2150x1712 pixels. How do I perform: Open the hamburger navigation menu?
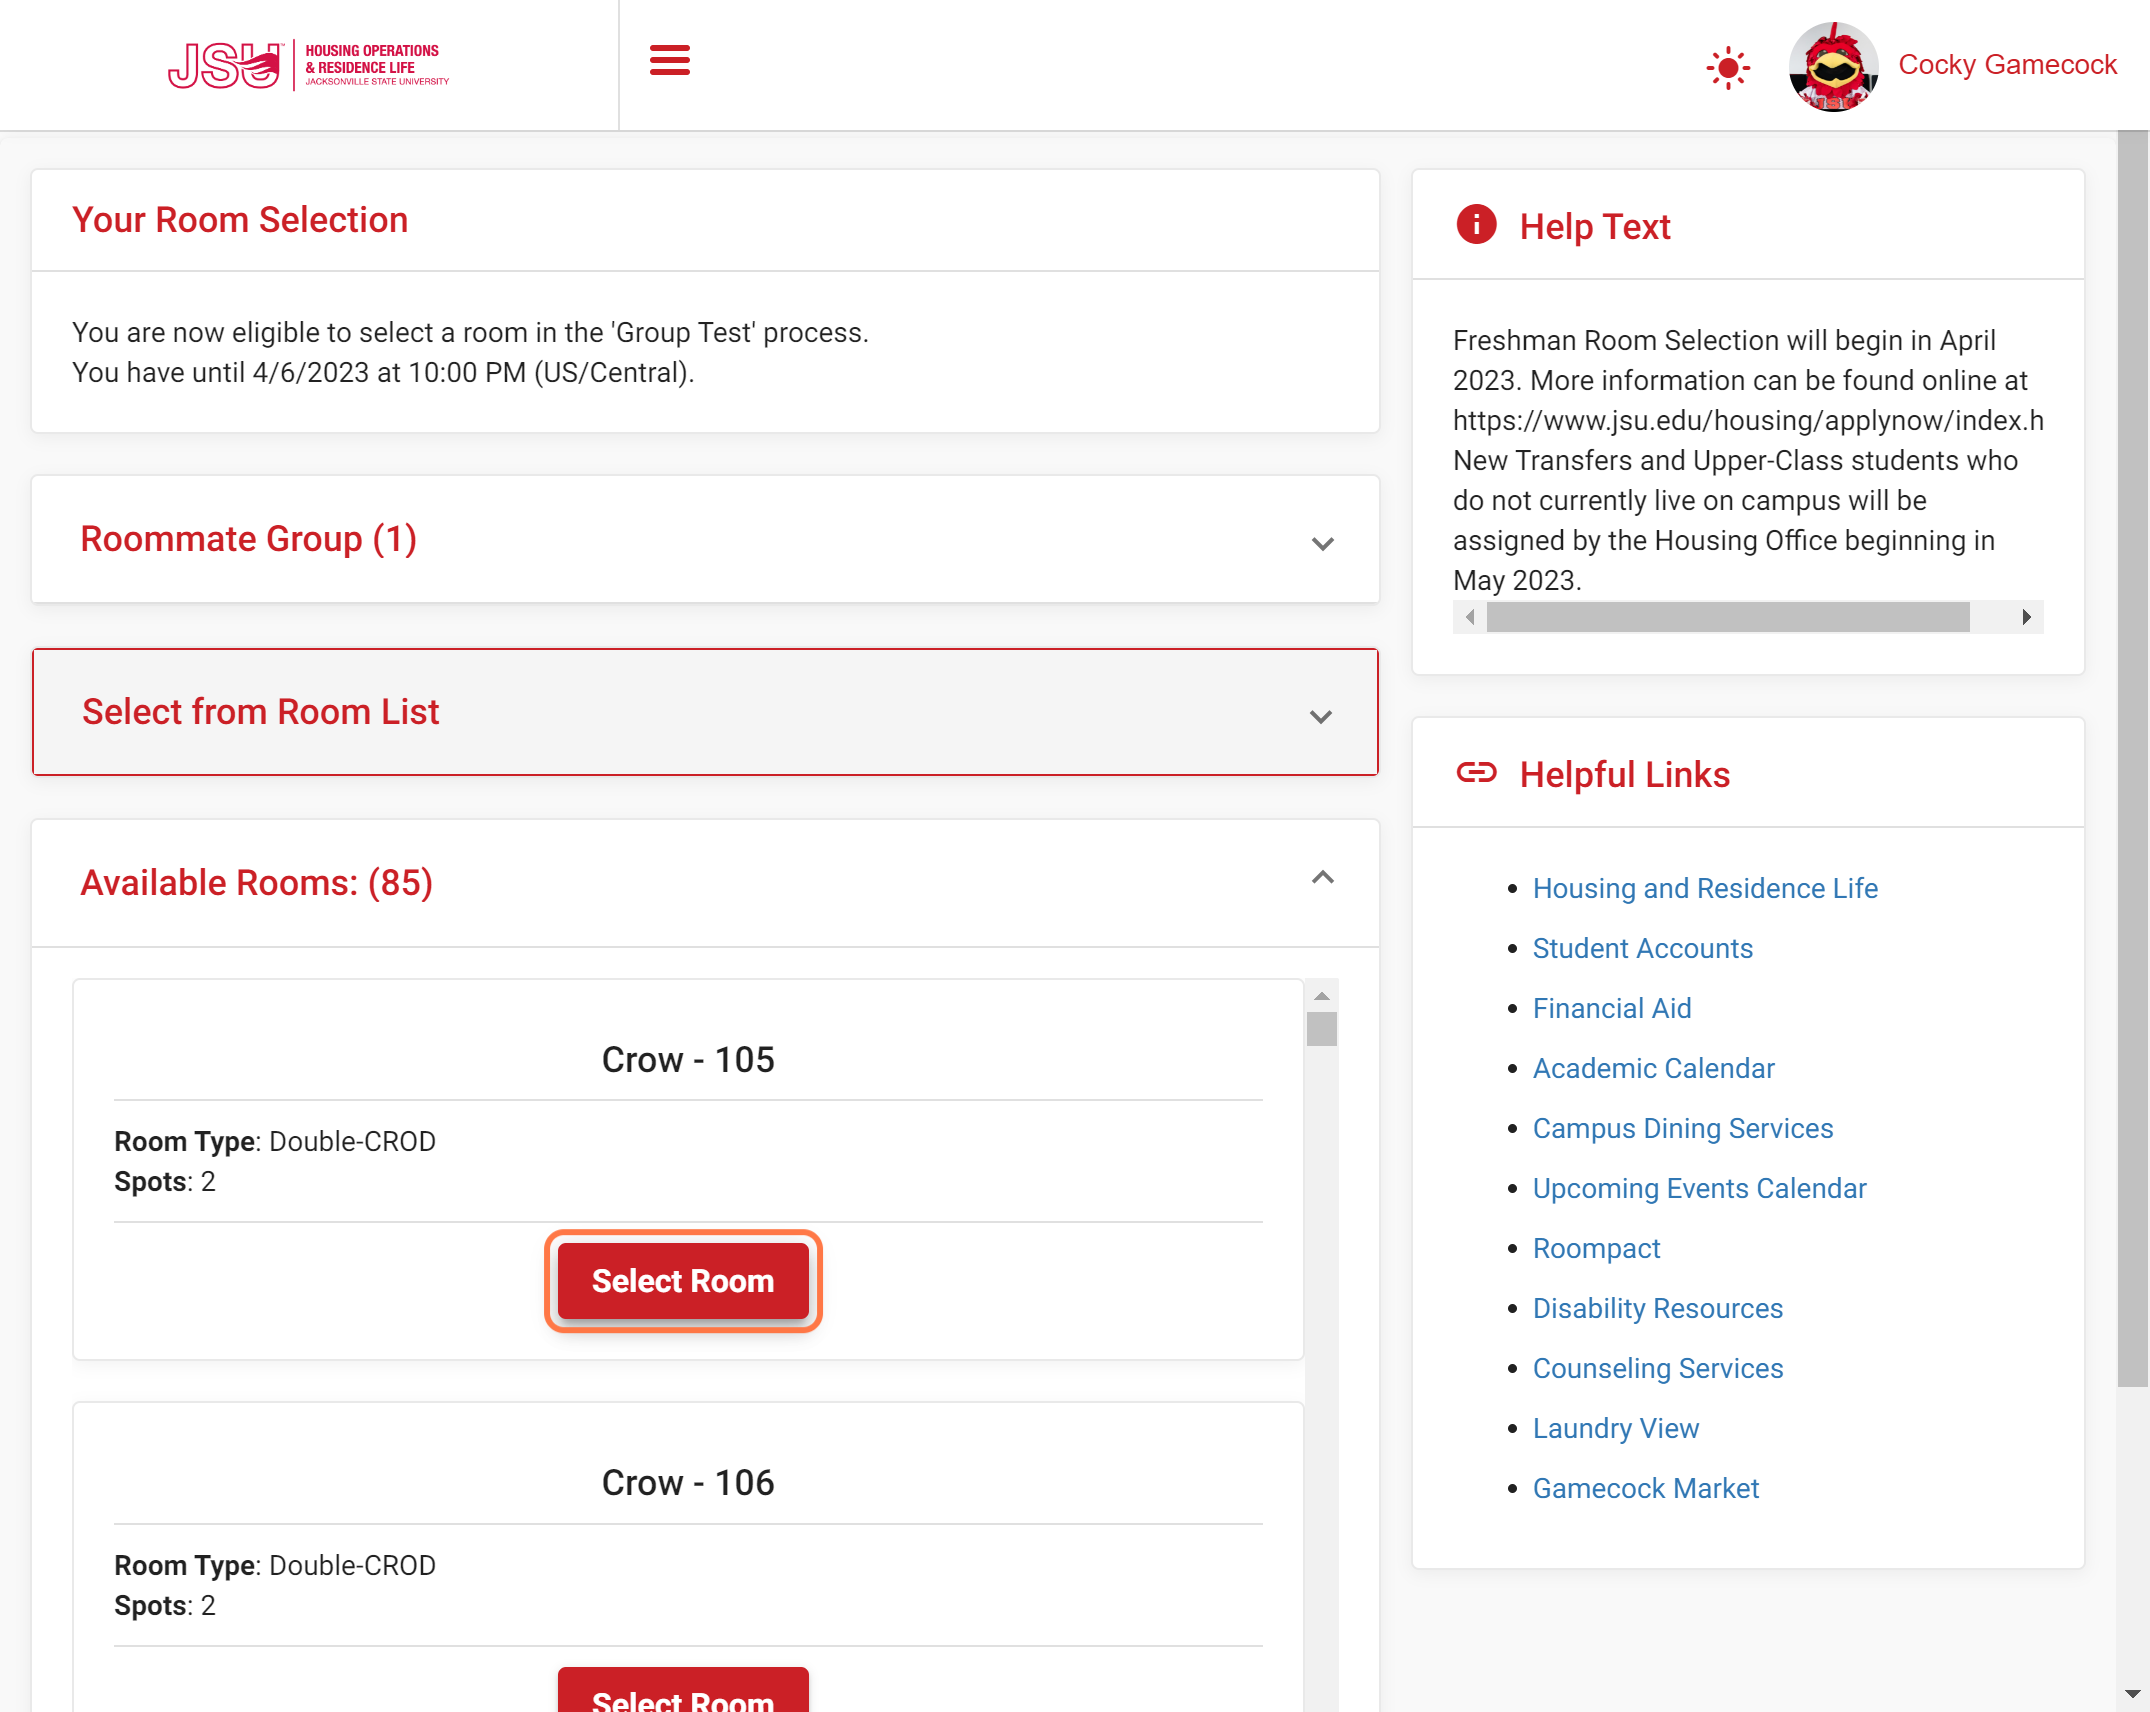669,60
